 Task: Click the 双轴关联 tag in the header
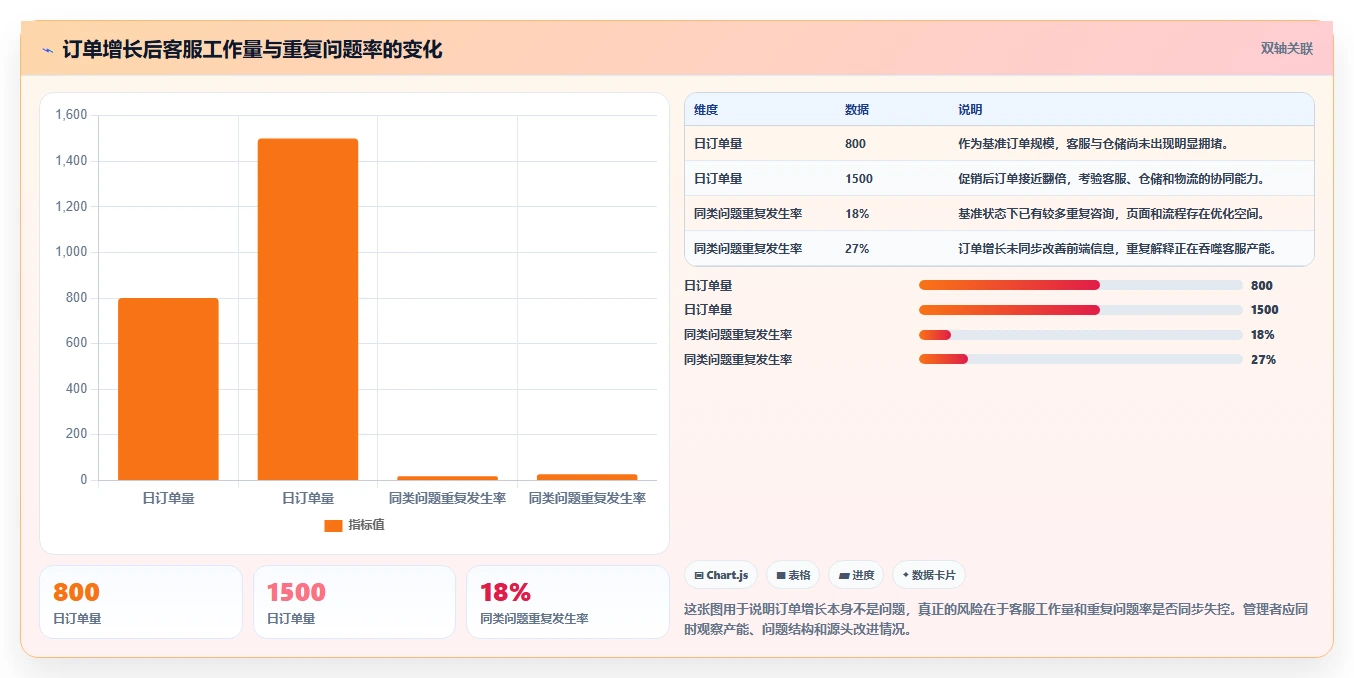pos(1286,48)
